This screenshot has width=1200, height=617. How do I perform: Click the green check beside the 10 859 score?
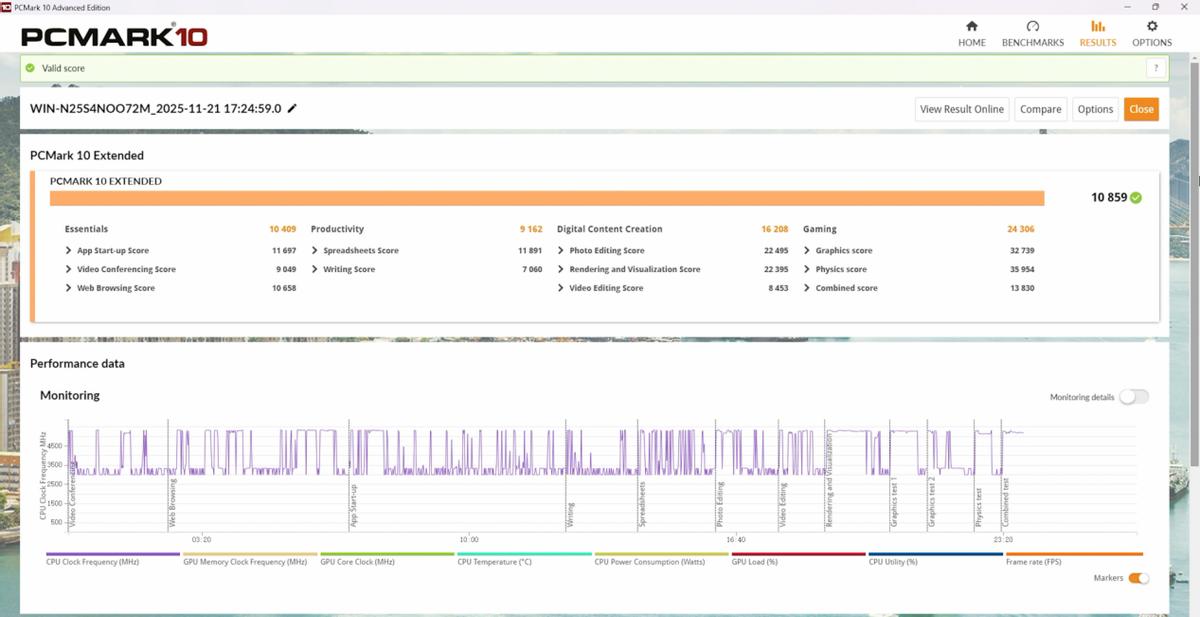[1135, 198]
